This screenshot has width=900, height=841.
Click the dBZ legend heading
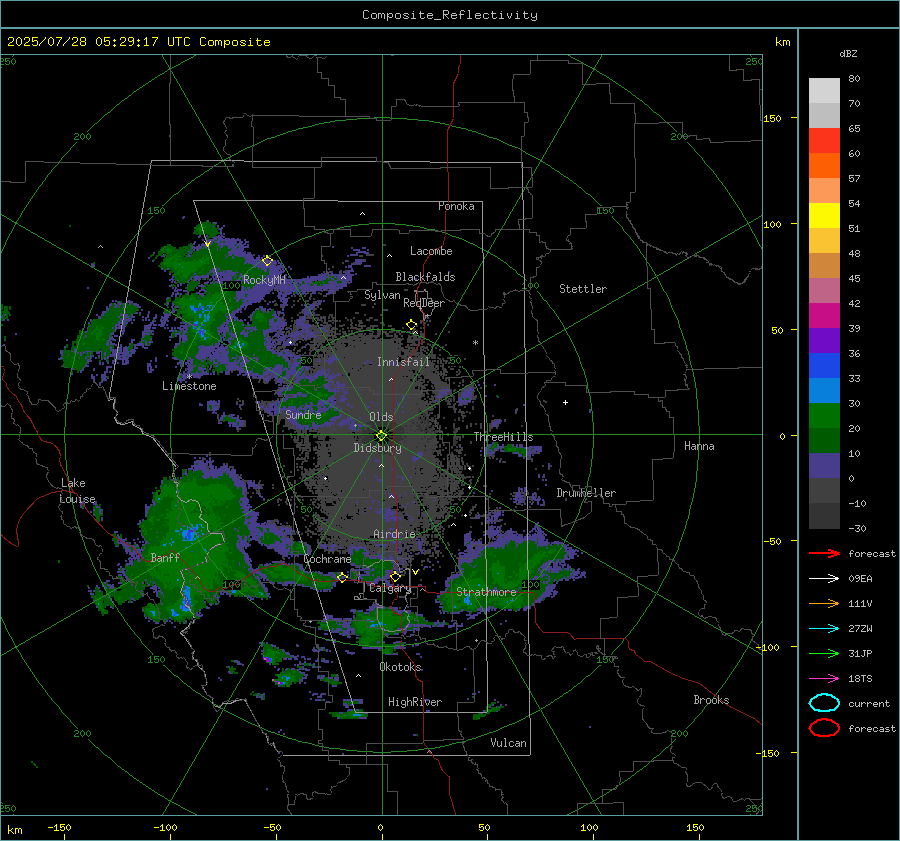click(x=848, y=53)
